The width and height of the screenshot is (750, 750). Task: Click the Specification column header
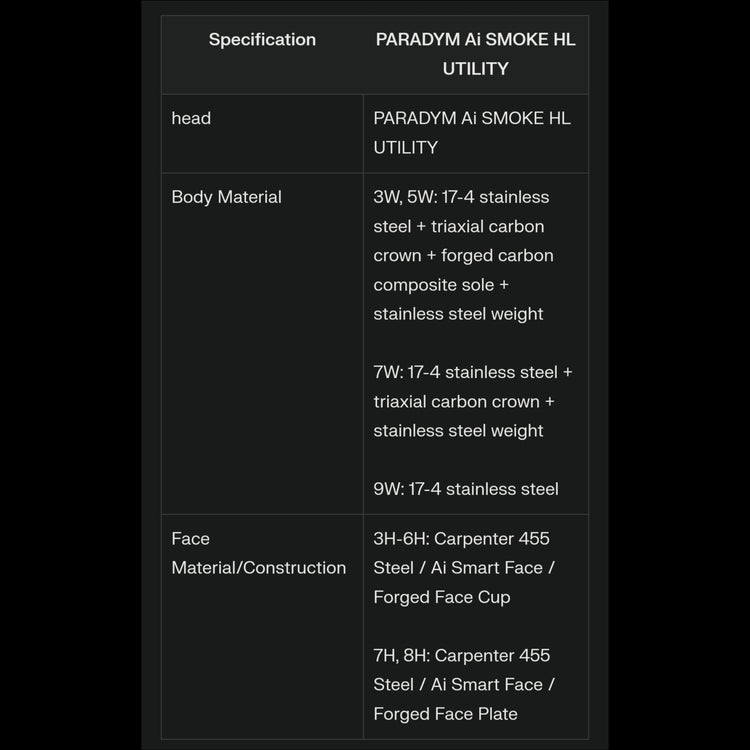click(x=262, y=40)
